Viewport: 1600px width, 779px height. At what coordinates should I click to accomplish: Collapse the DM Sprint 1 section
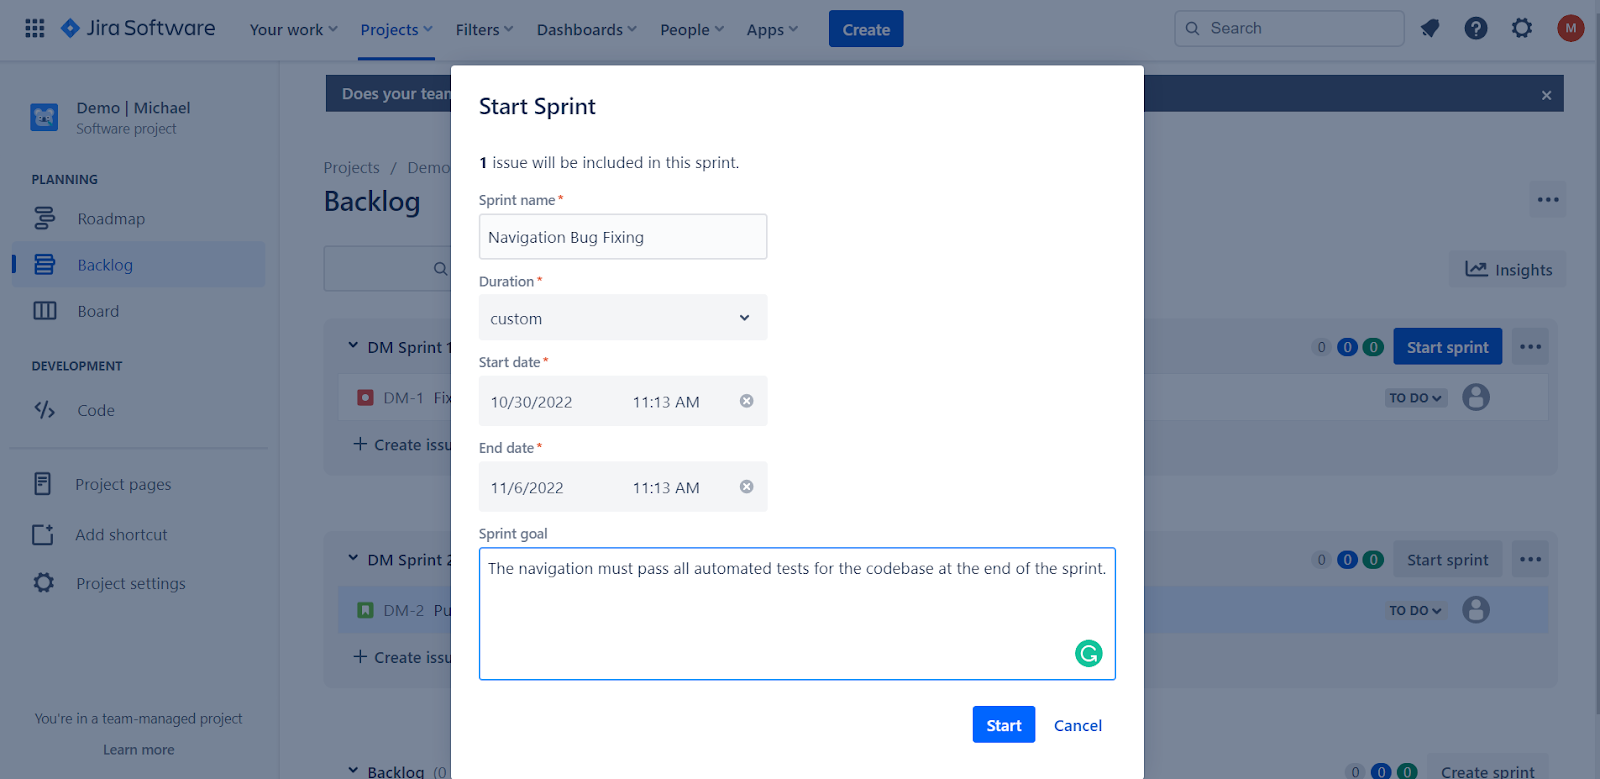pyautogui.click(x=353, y=346)
